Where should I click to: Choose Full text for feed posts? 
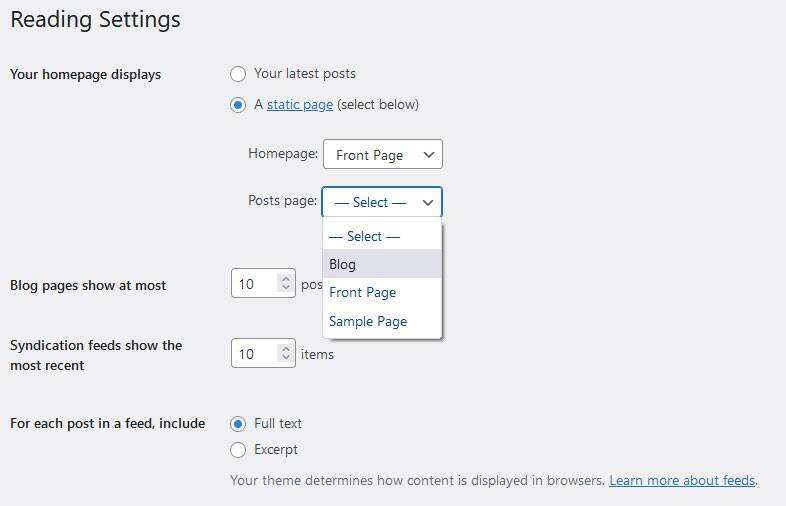pos(238,424)
